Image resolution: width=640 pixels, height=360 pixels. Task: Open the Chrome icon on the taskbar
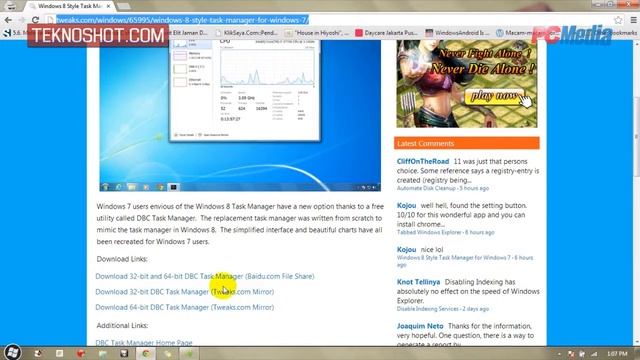(x=146, y=353)
